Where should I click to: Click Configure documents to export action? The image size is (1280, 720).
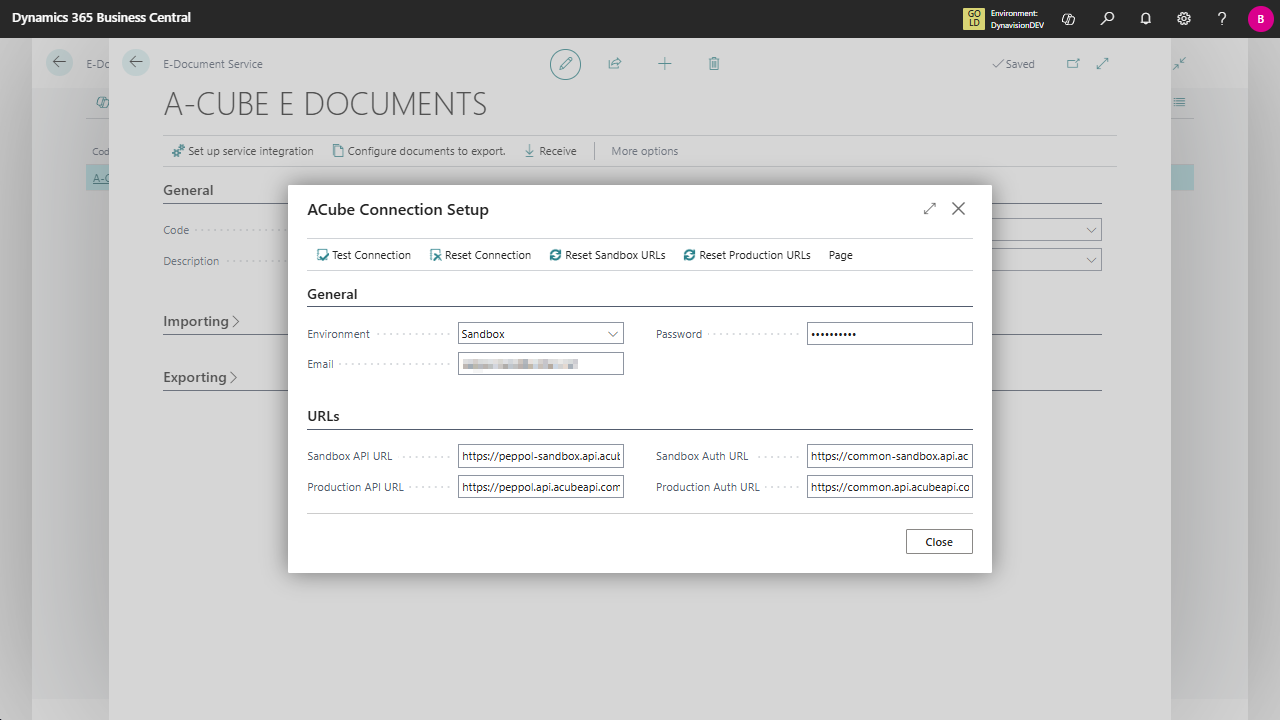419,151
